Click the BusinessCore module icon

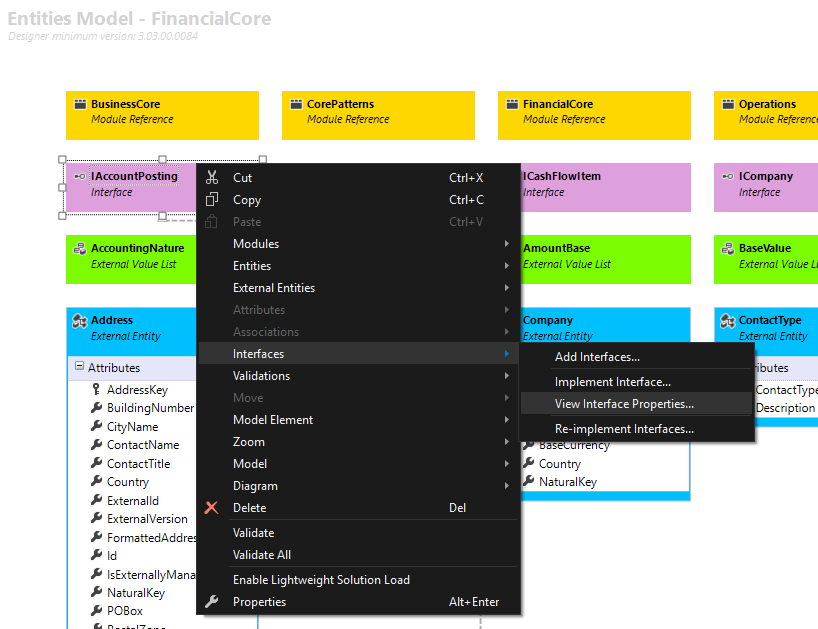point(80,104)
